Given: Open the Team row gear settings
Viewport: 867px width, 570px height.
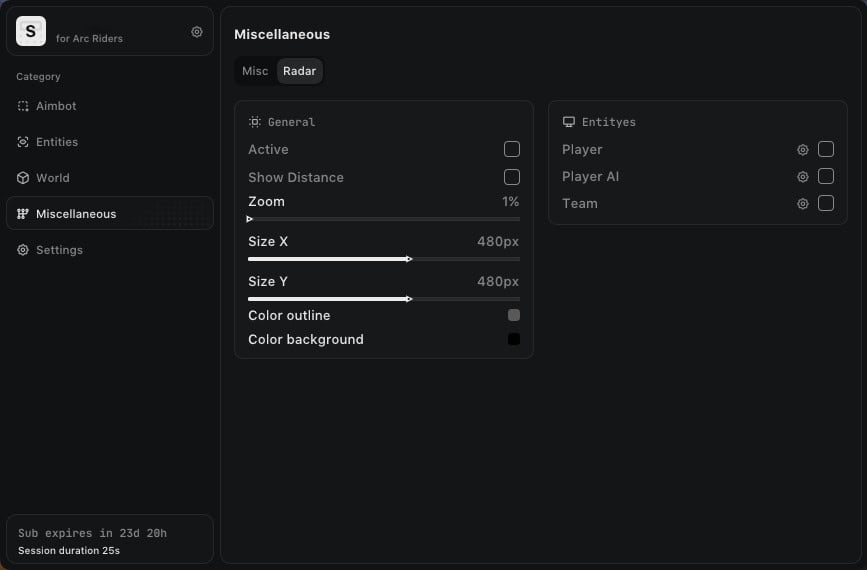Looking at the screenshot, I should tap(802, 204).
